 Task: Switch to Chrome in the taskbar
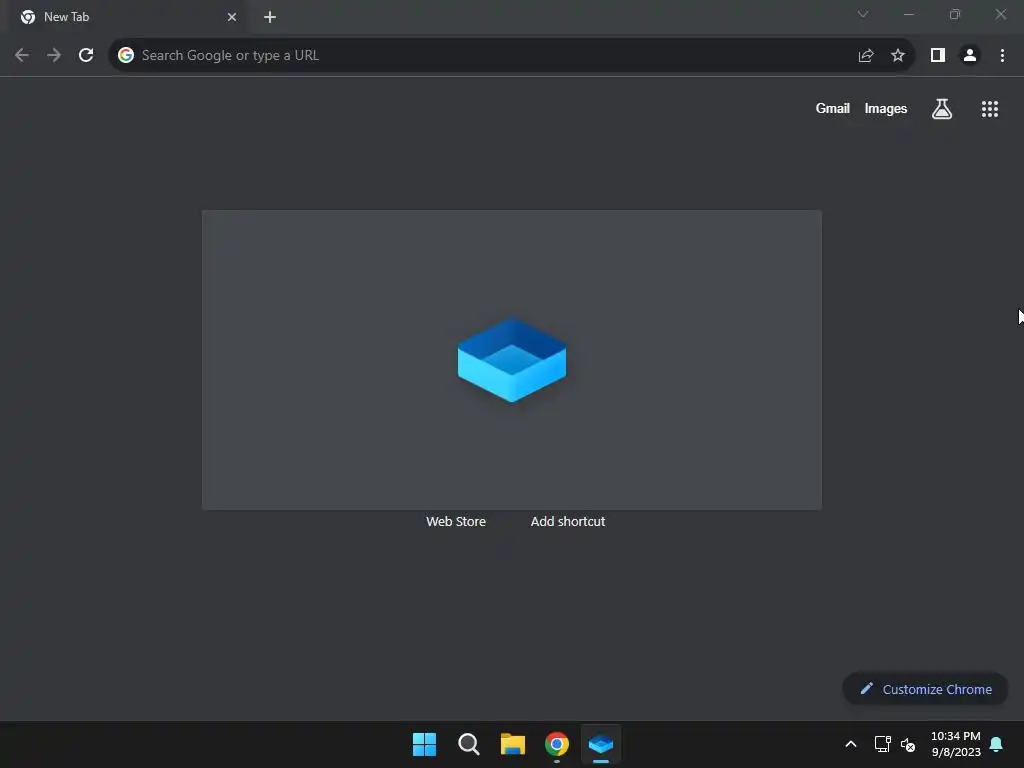(557, 744)
